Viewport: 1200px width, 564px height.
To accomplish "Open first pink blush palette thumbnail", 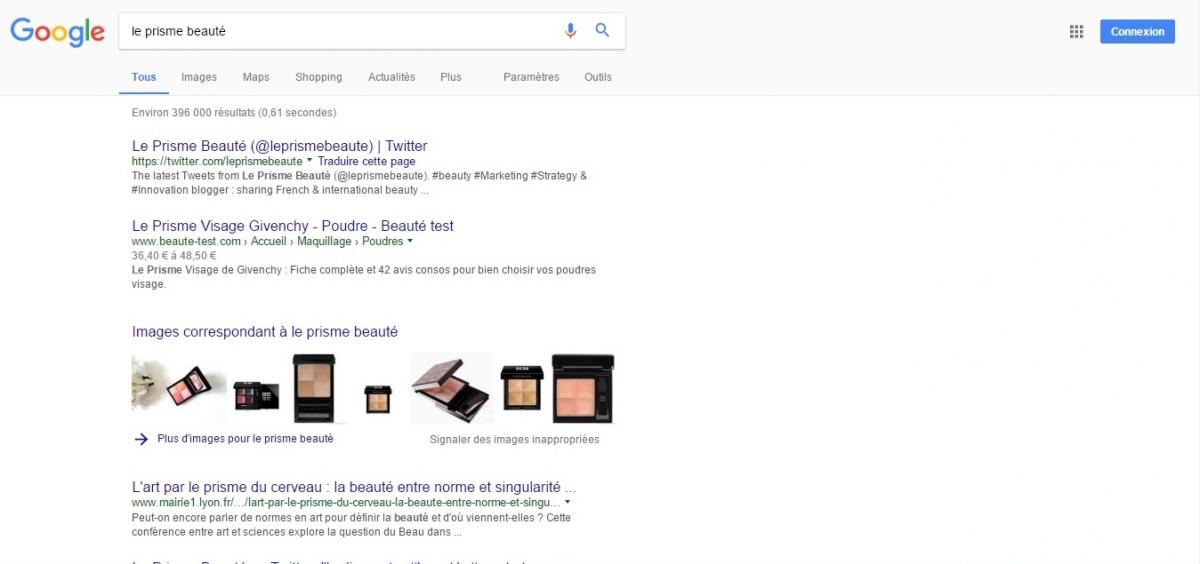I will coord(179,388).
